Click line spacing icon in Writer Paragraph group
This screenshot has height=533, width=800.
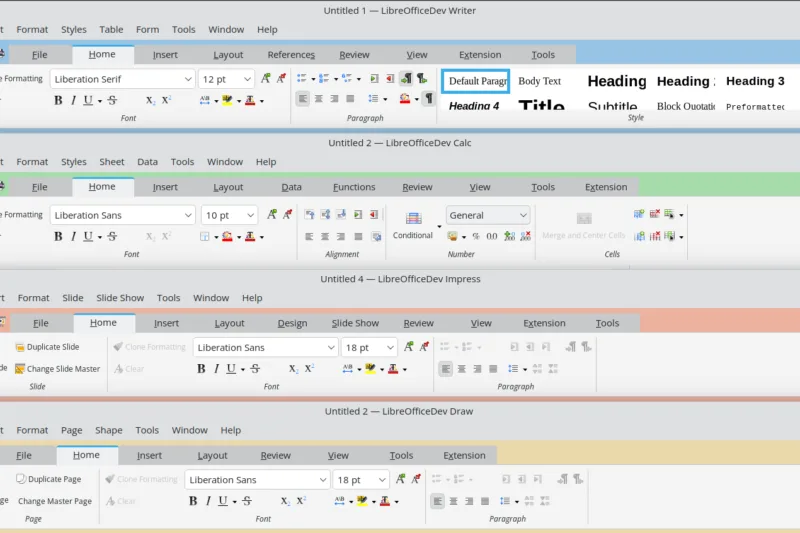(373, 98)
